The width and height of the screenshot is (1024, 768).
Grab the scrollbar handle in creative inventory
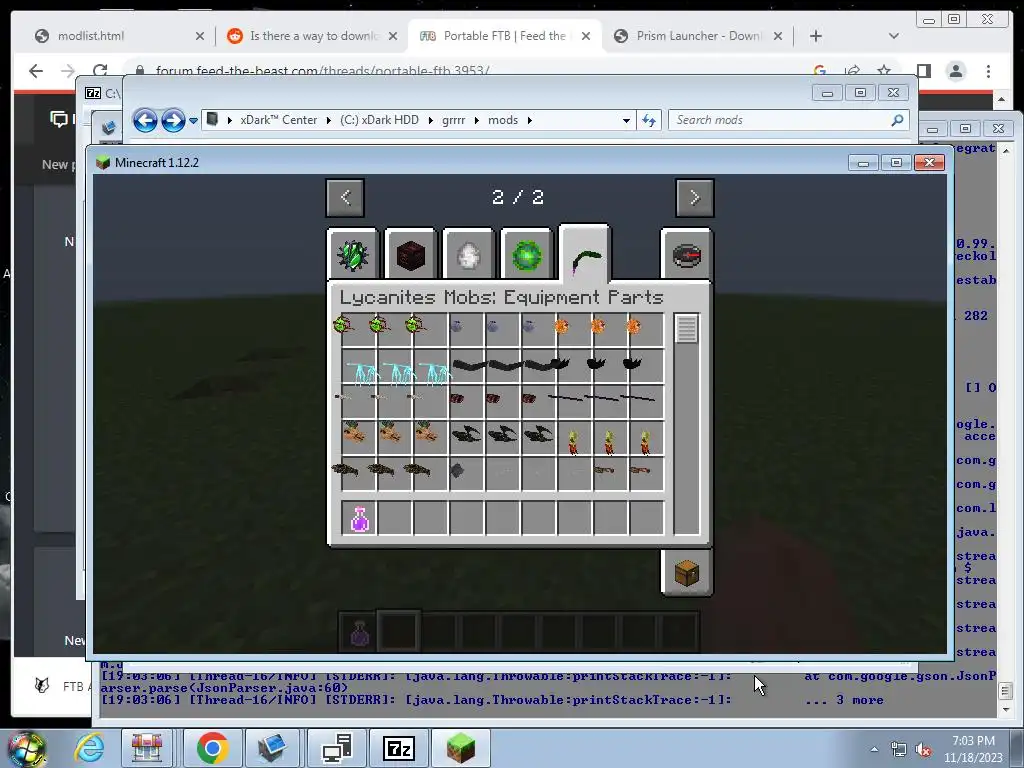tap(686, 328)
